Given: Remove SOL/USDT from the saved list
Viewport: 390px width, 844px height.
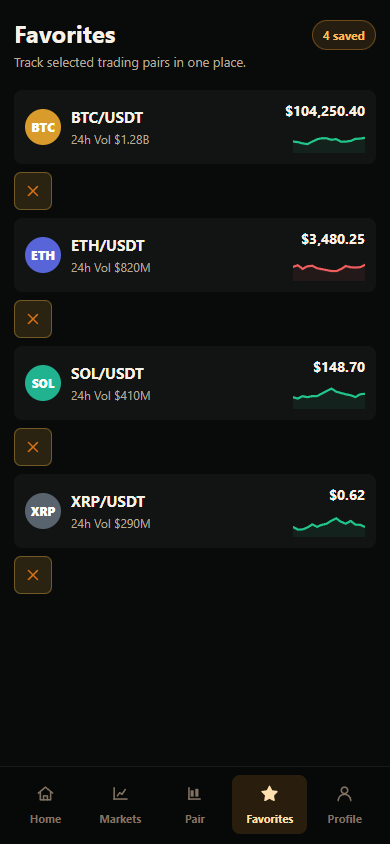Looking at the screenshot, I should (x=33, y=447).
